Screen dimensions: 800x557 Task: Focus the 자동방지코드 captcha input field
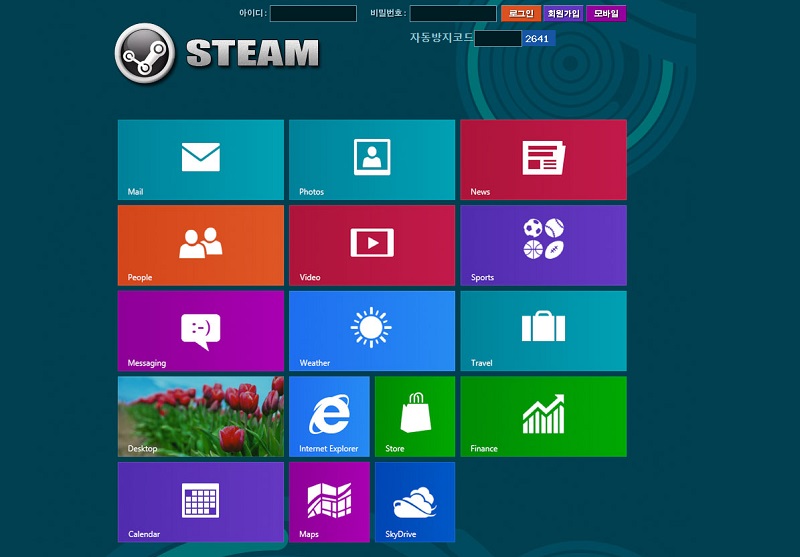pos(497,38)
